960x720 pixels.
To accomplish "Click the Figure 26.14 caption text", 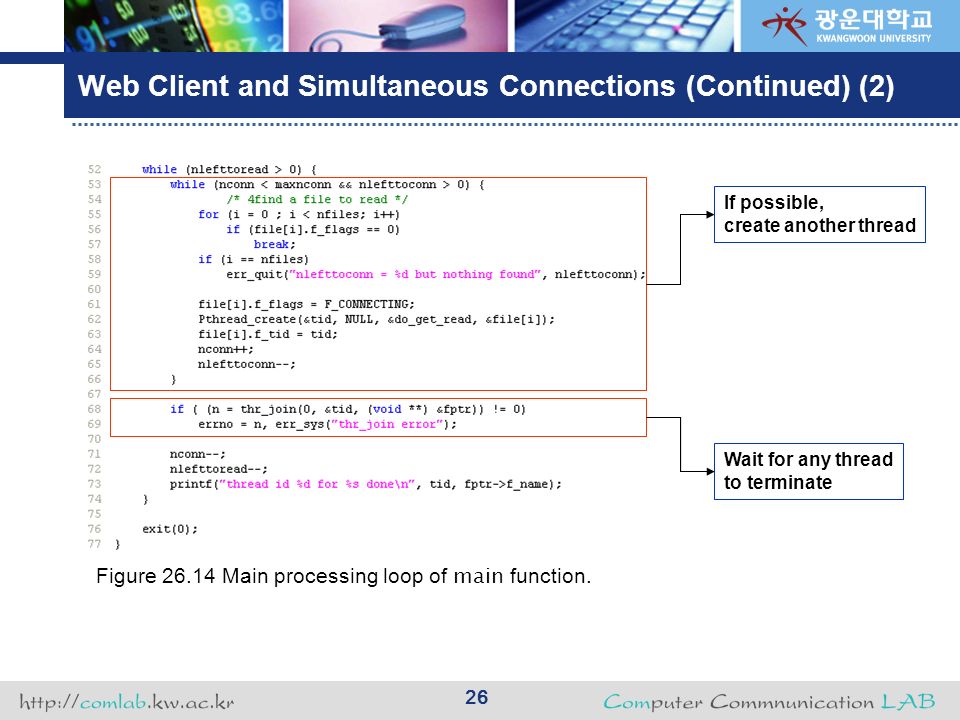I will tap(343, 576).
